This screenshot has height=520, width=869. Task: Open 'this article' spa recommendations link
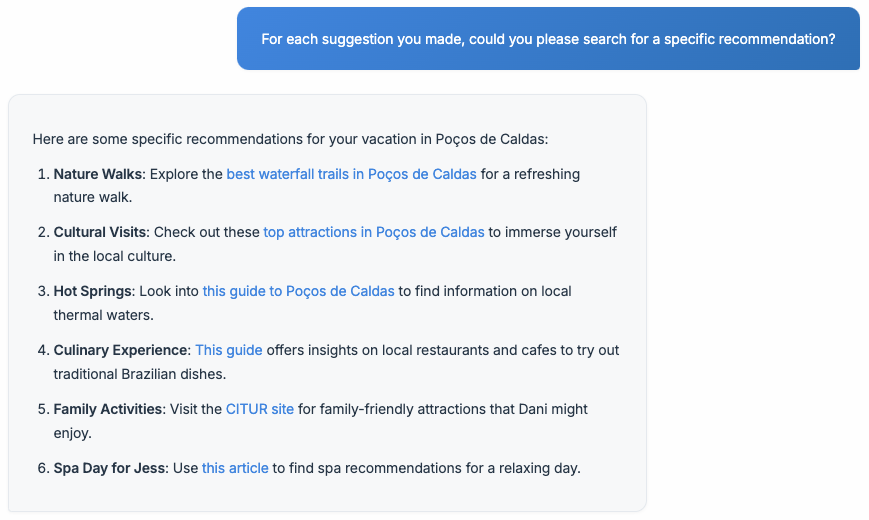[x=235, y=468]
